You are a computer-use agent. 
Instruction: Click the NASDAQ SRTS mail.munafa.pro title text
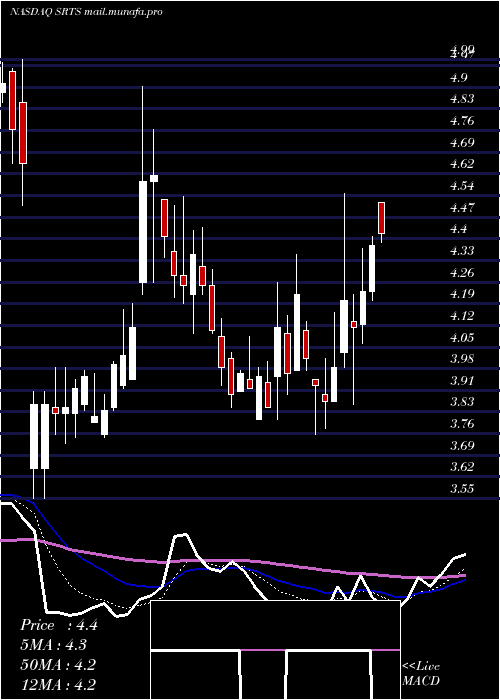(86, 12)
